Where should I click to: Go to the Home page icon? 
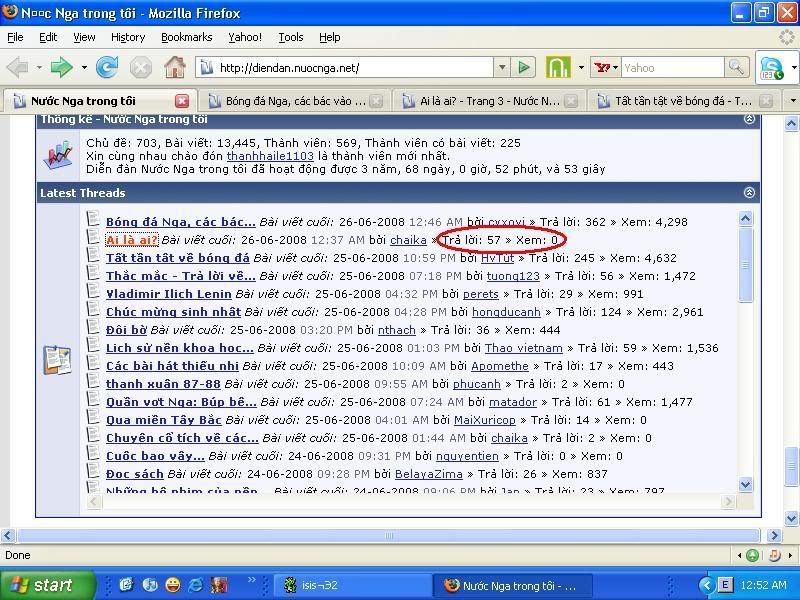click(175, 68)
